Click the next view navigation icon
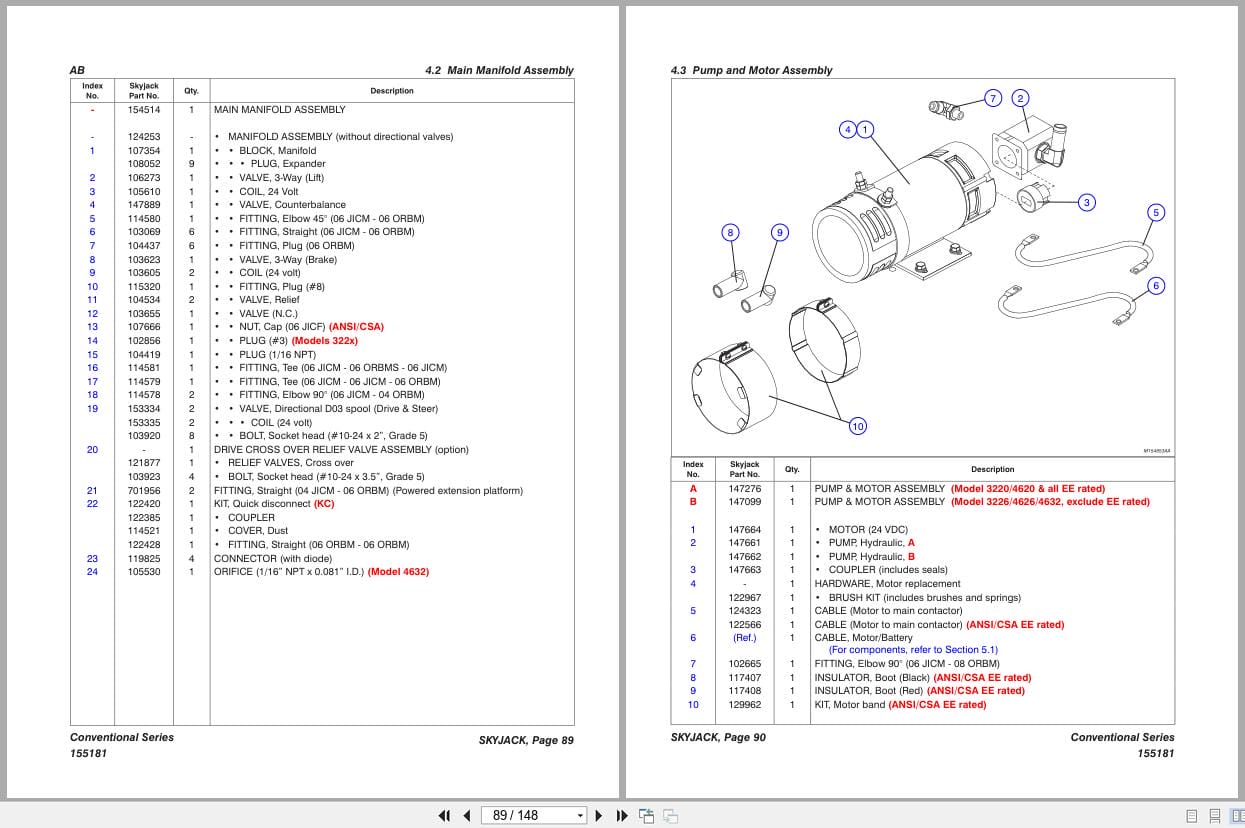The height and width of the screenshot is (828, 1245). 670,815
